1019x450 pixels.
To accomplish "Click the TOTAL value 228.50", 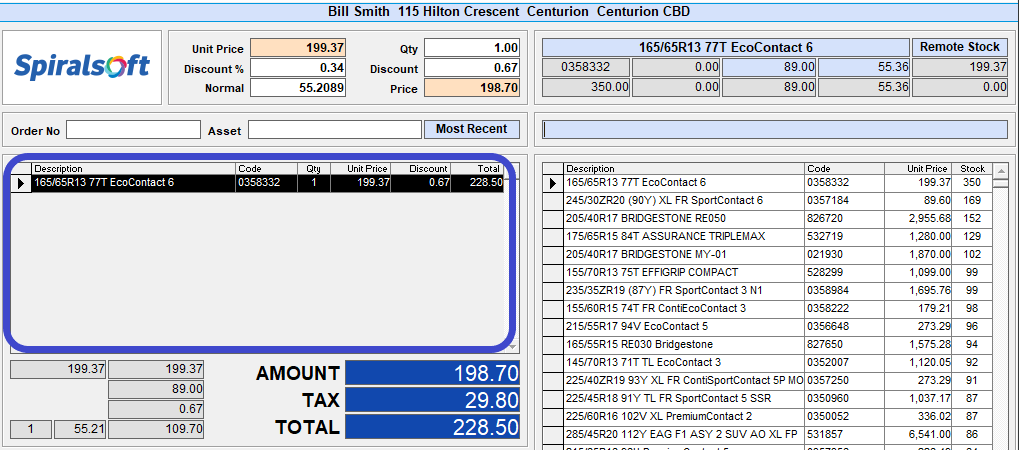I will point(433,427).
